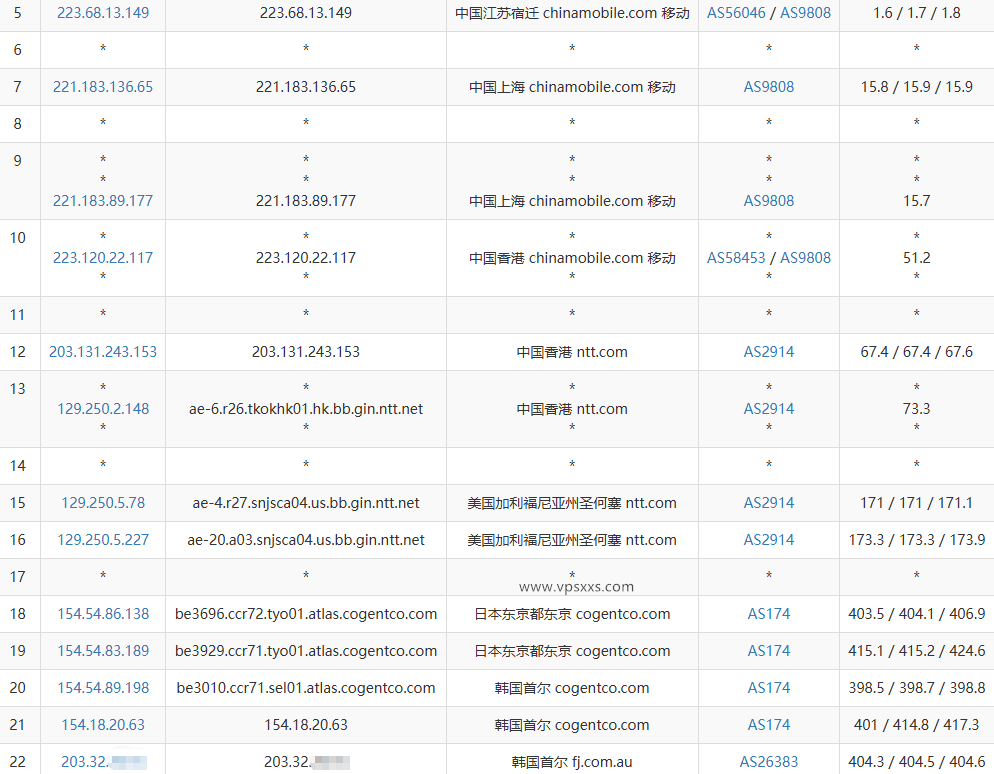This screenshot has height=774, width=994.
Task: Open IP link 221.183.89.177
Action: pyautogui.click(x=103, y=201)
